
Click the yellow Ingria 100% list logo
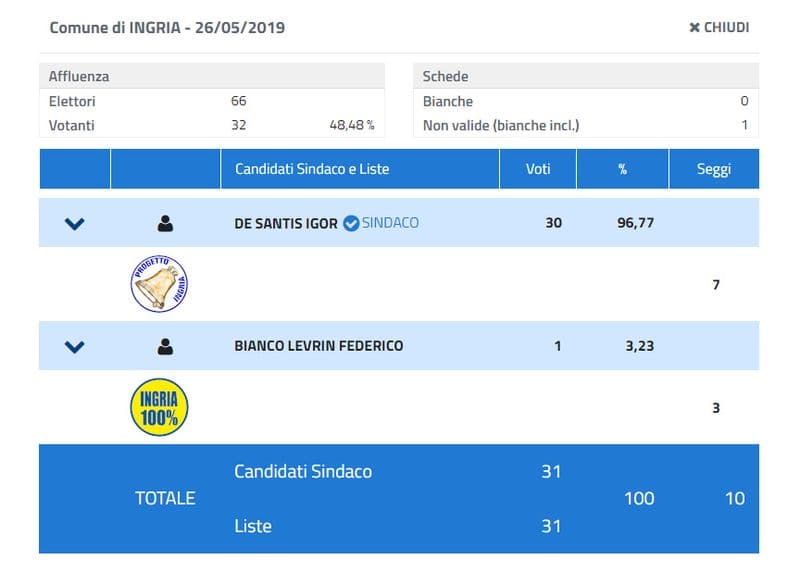159,407
